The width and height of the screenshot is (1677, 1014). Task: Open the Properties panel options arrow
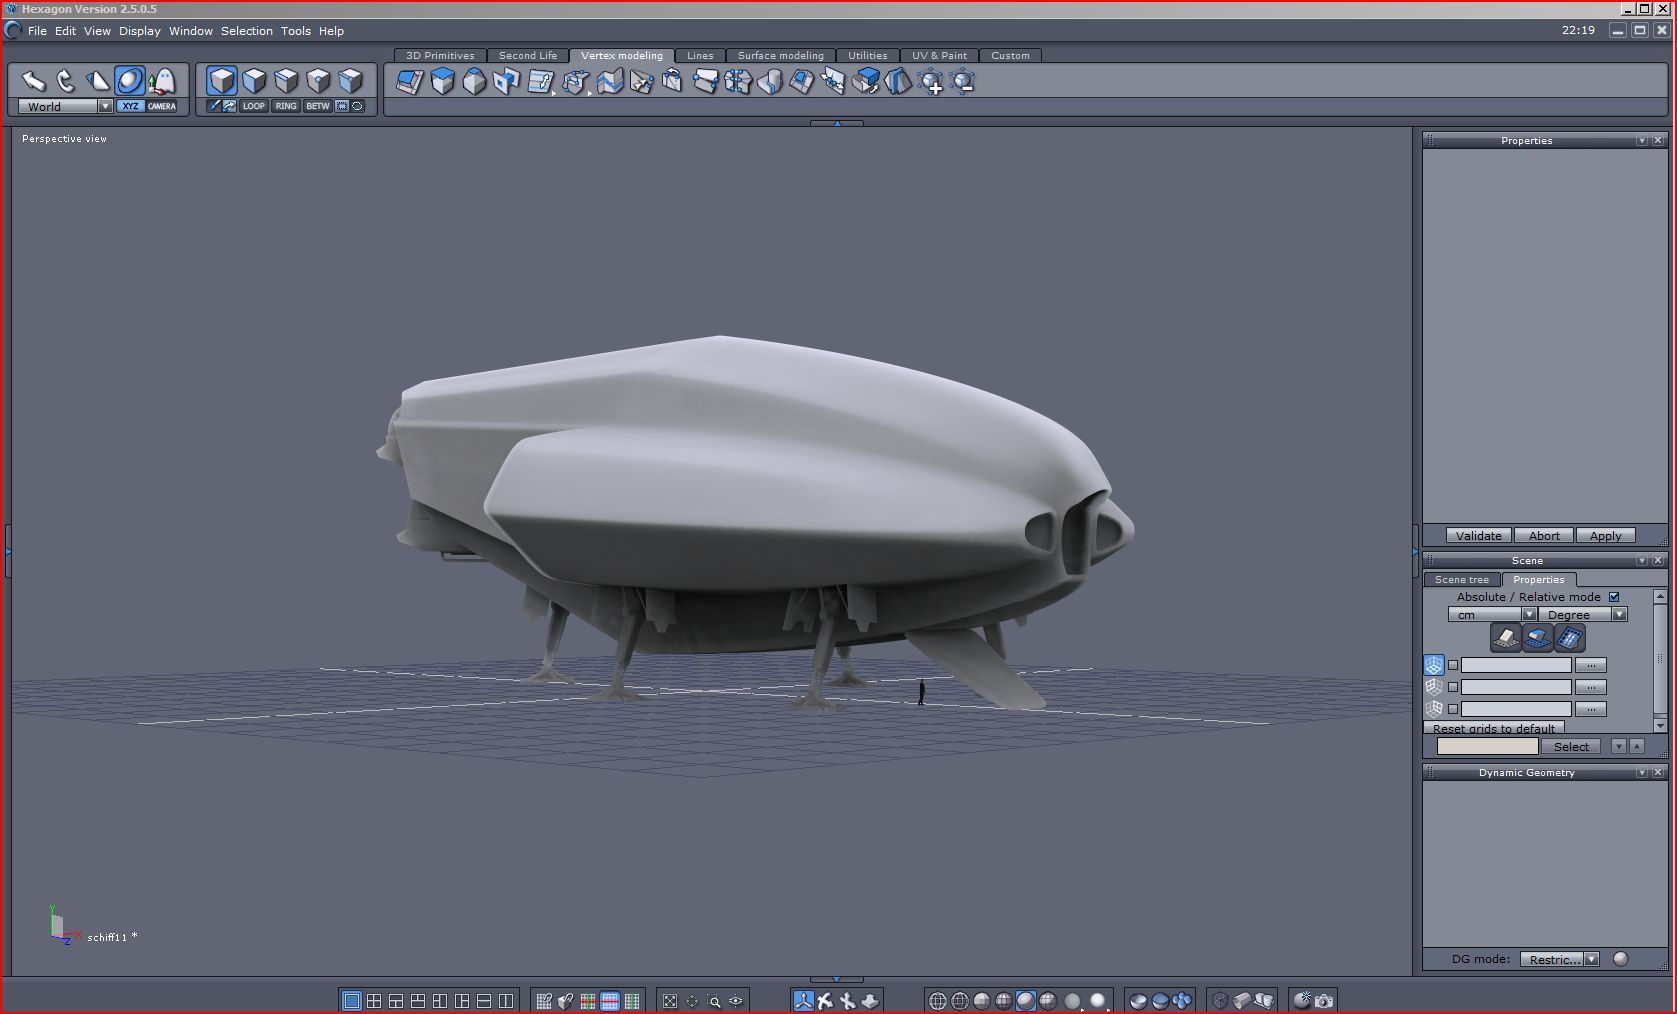(x=1642, y=141)
